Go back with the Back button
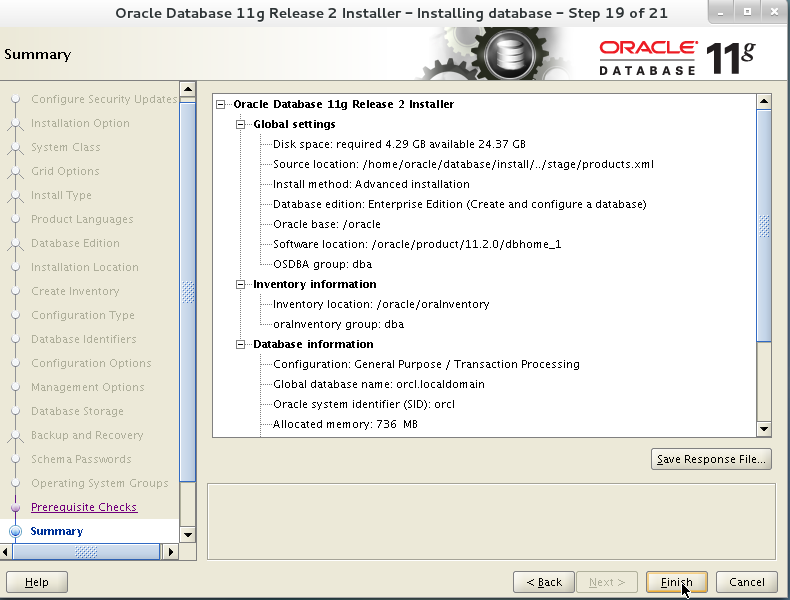790x600 pixels. point(544,582)
